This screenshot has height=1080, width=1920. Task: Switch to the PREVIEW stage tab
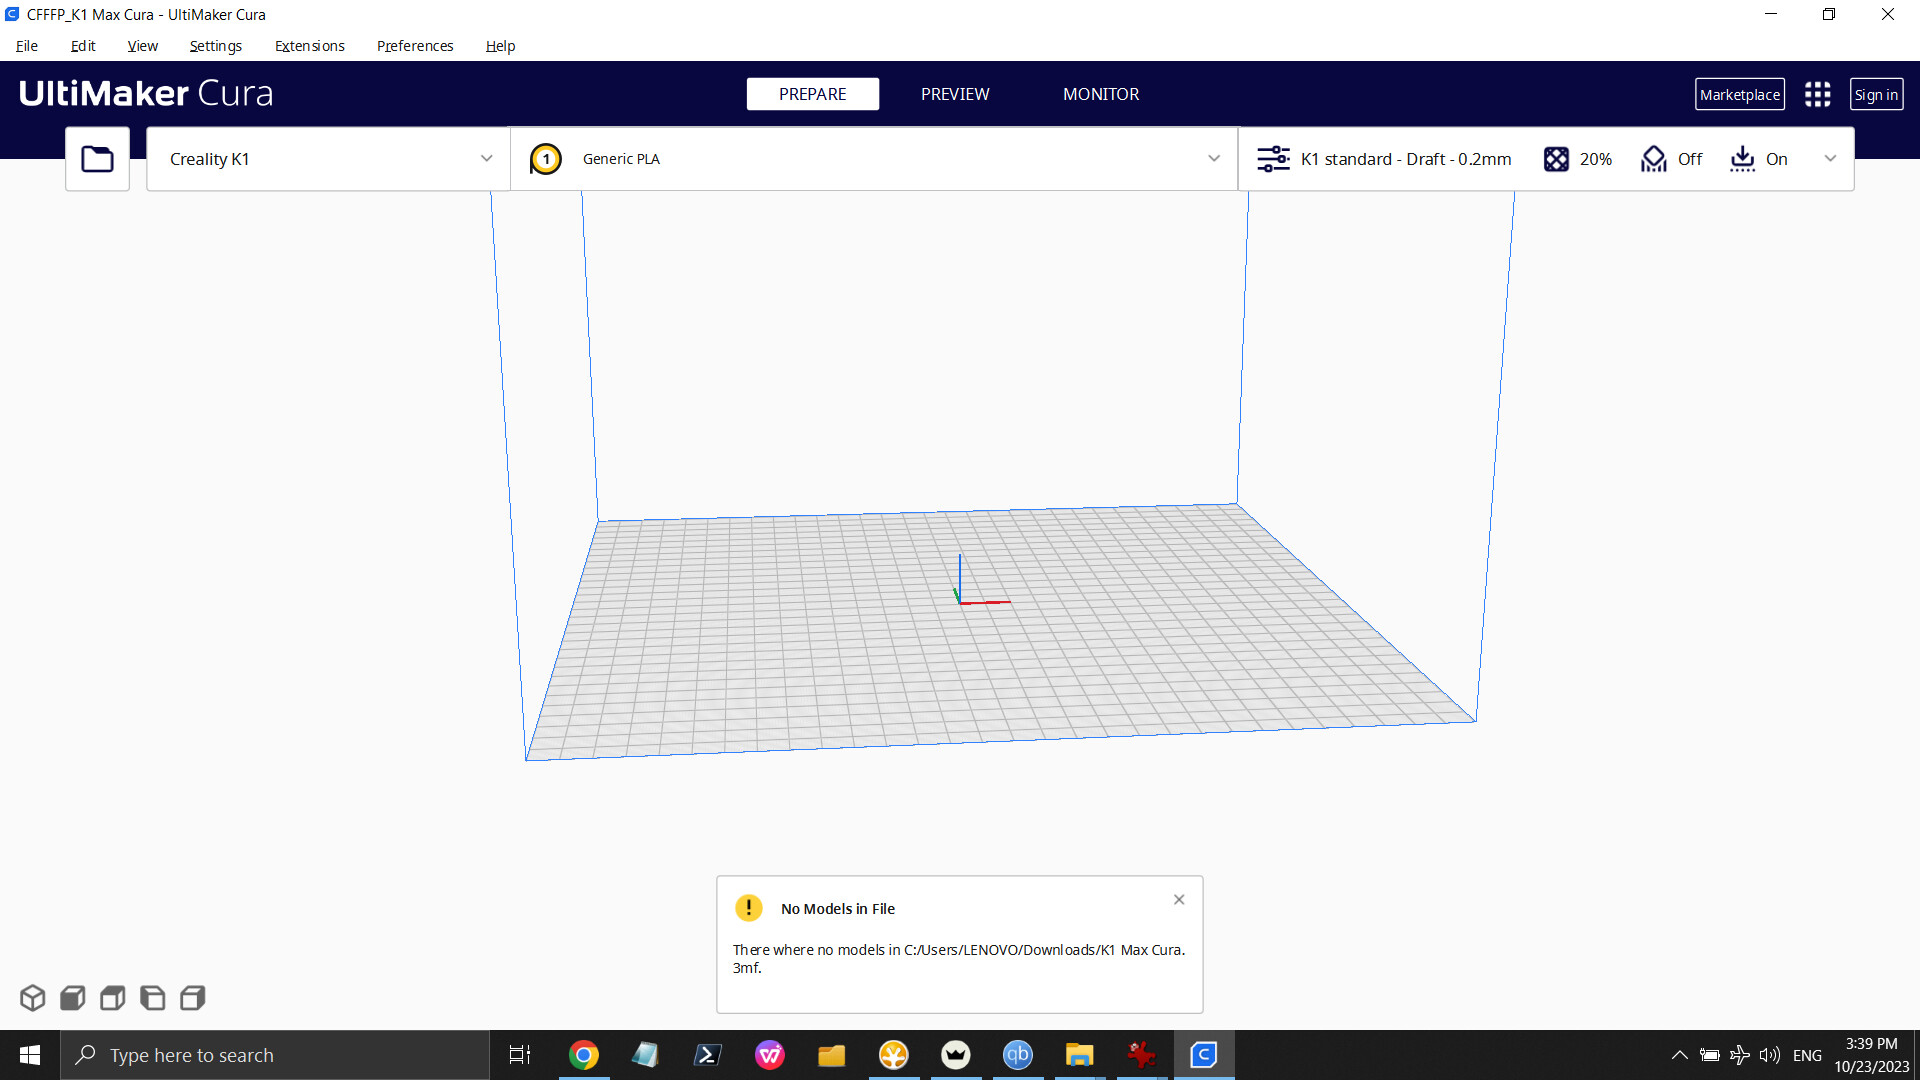[x=954, y=94]
